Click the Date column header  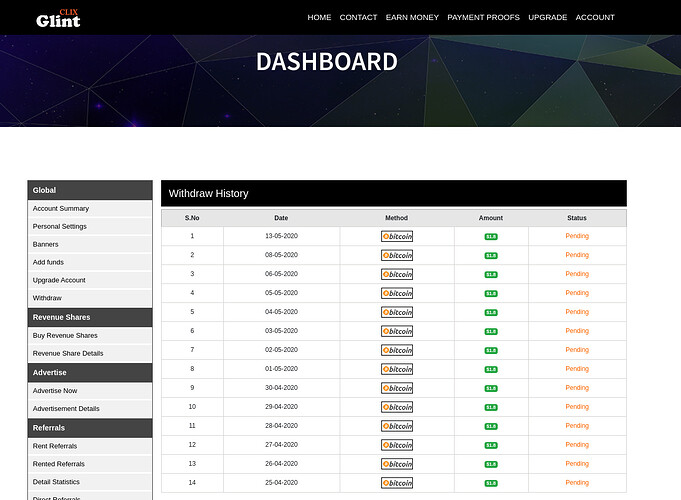(281, 218)
